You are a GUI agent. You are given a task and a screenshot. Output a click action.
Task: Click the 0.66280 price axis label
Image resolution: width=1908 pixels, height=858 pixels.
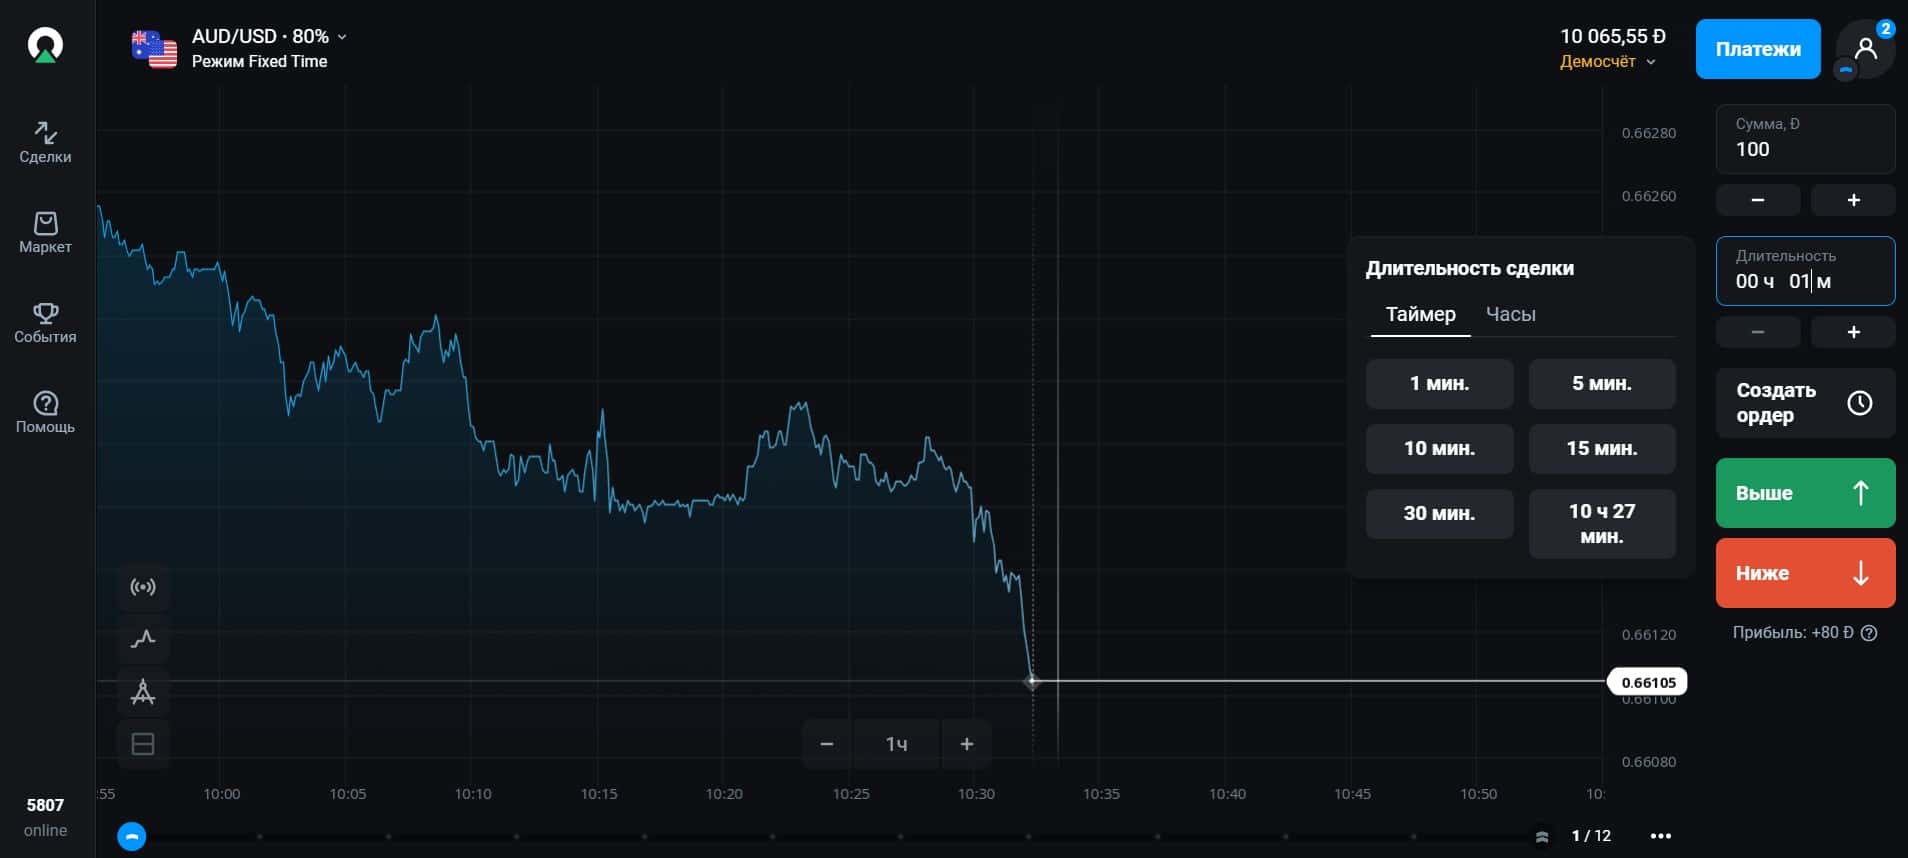pyautogui.click(x=1649, y=133)
